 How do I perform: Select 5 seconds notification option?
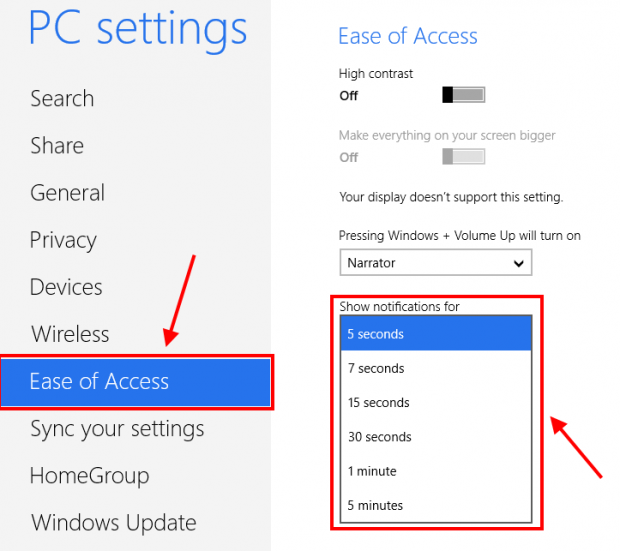point(436,333)
